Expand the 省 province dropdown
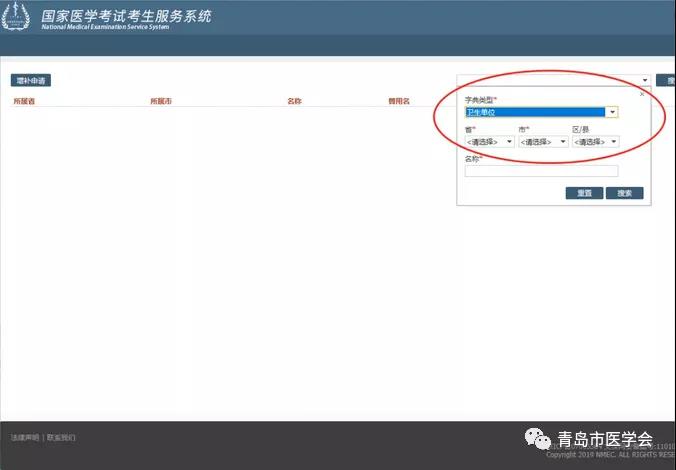 489,142
